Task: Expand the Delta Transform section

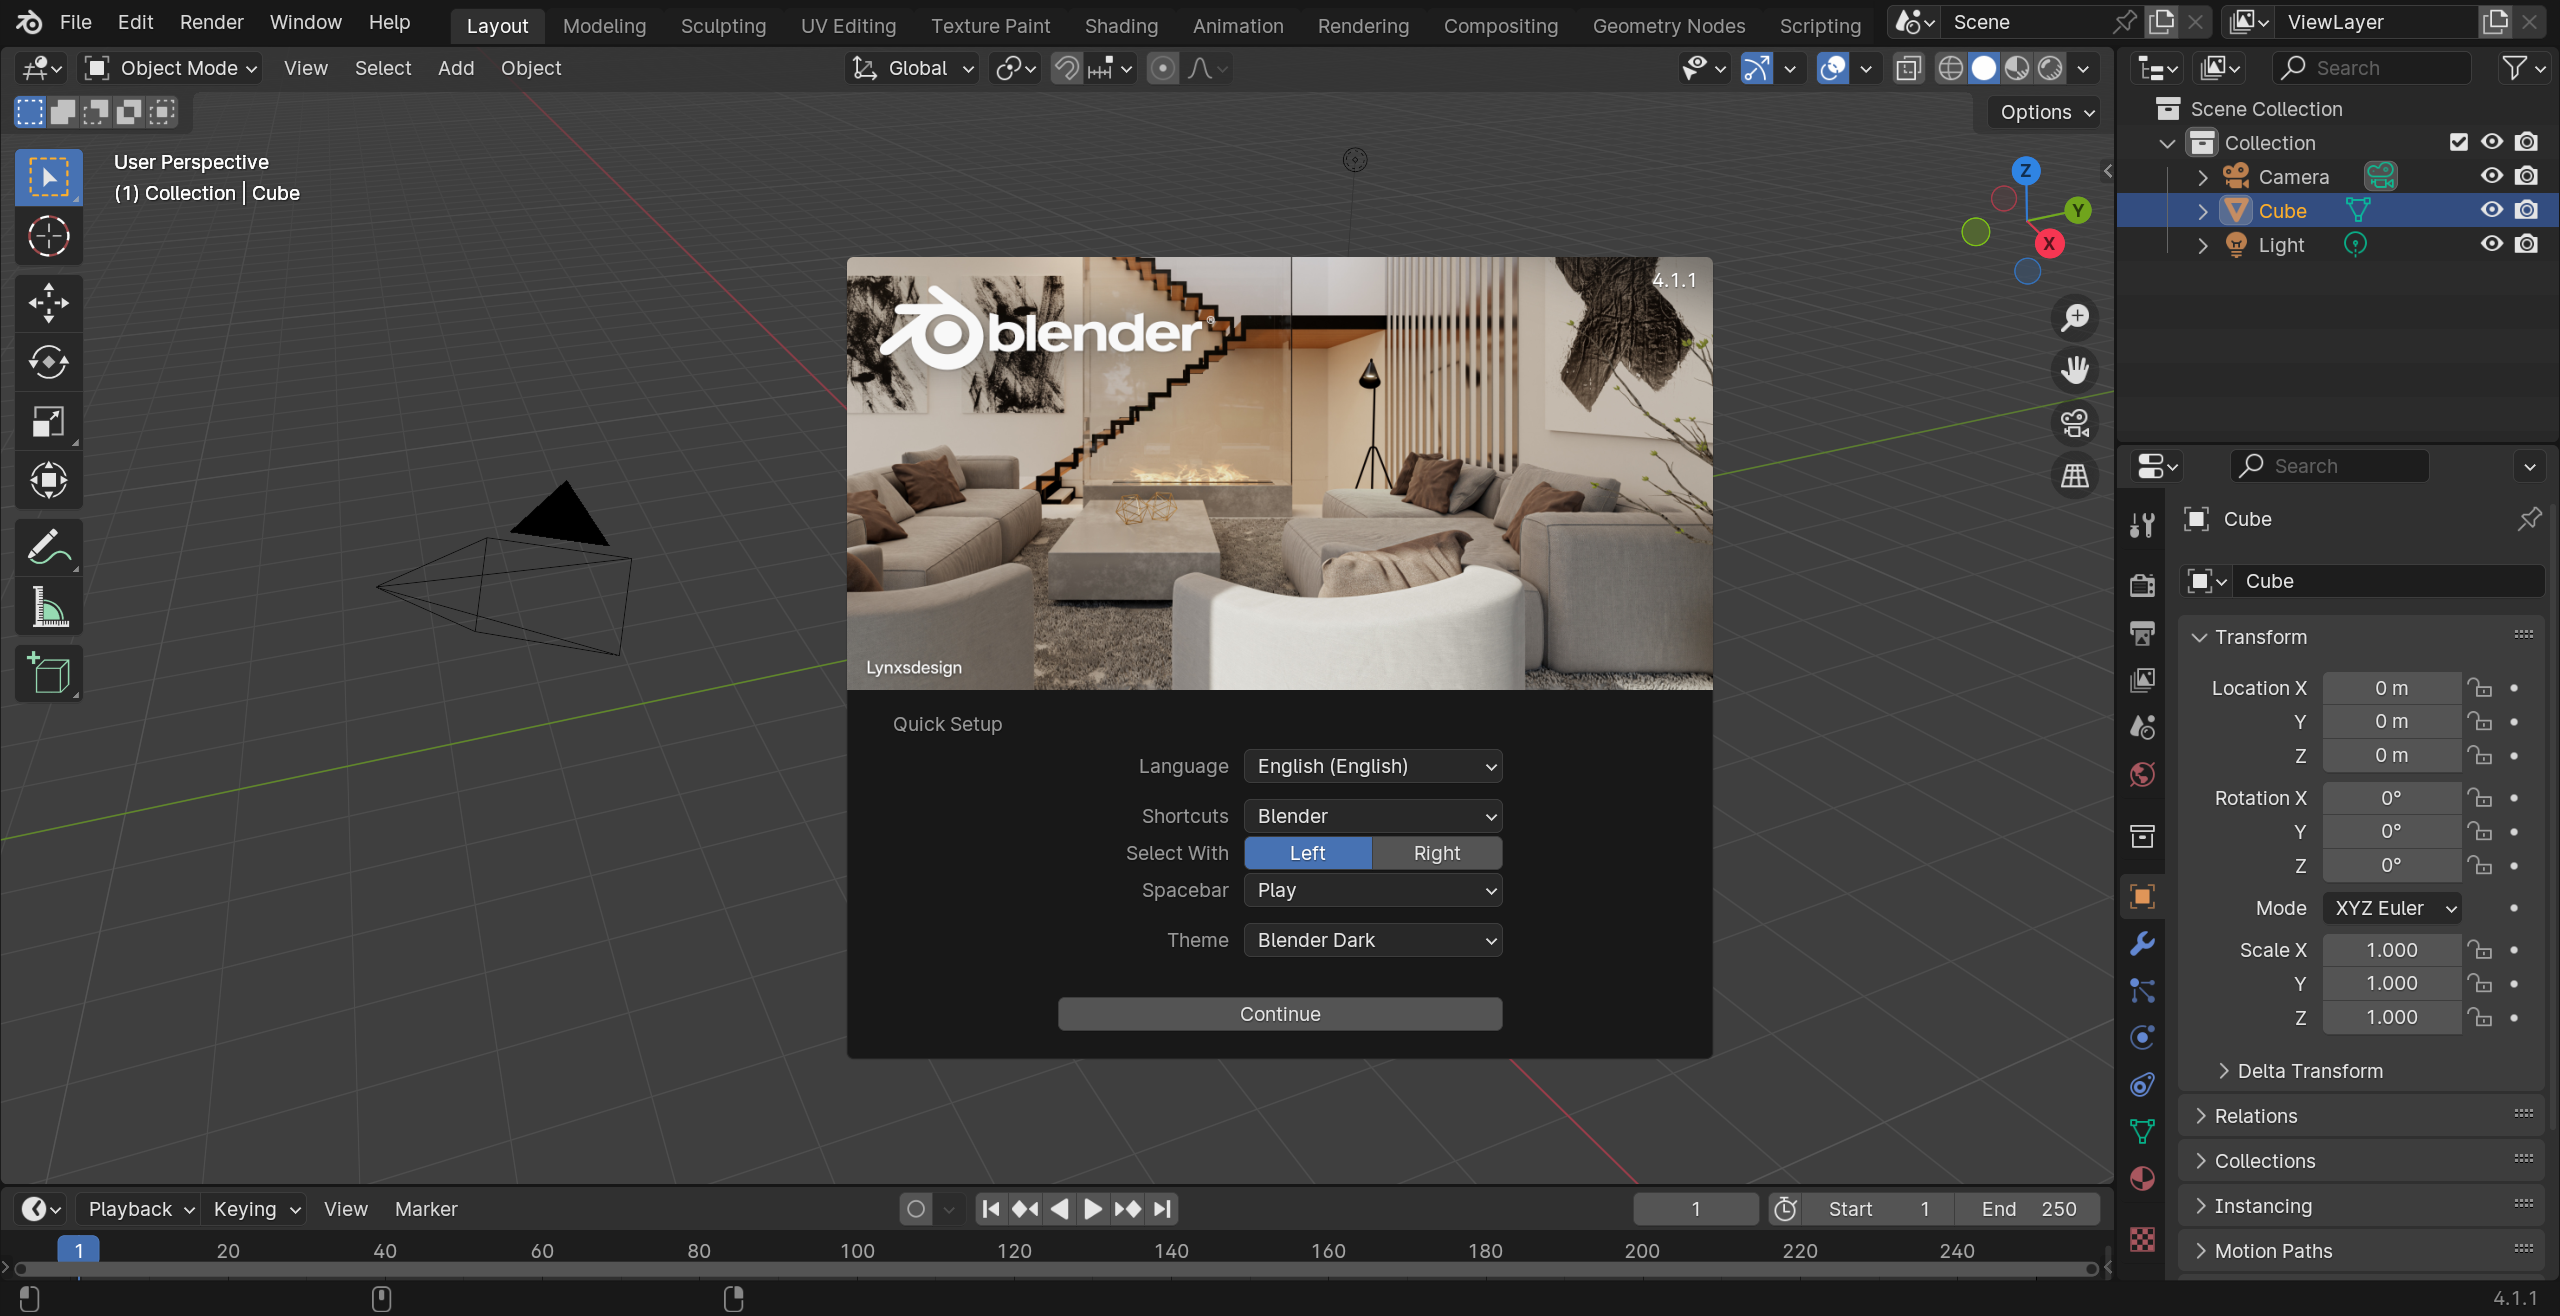Action: pyautogui.click(x=2310, y=1071)
